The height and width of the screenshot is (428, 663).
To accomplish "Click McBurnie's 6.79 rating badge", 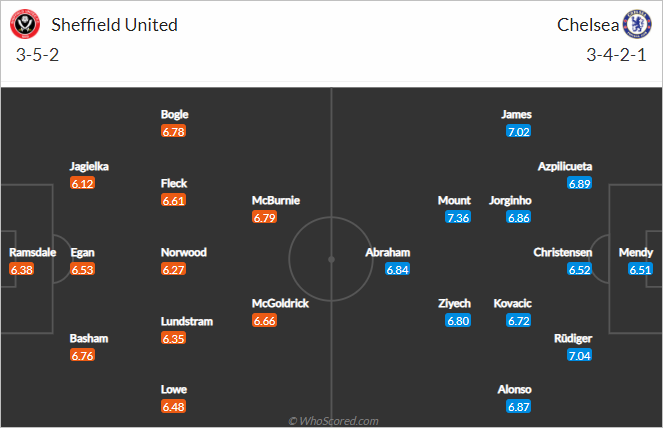I will coord(264,217).
